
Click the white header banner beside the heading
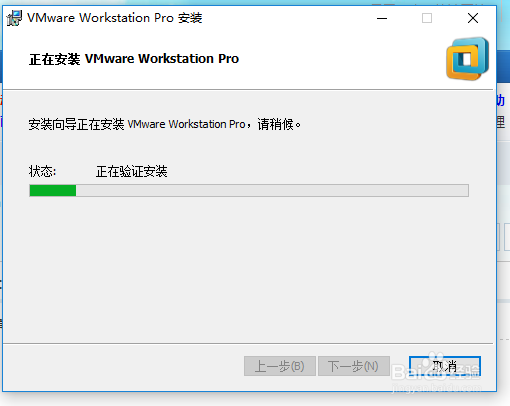click(340, 59)
